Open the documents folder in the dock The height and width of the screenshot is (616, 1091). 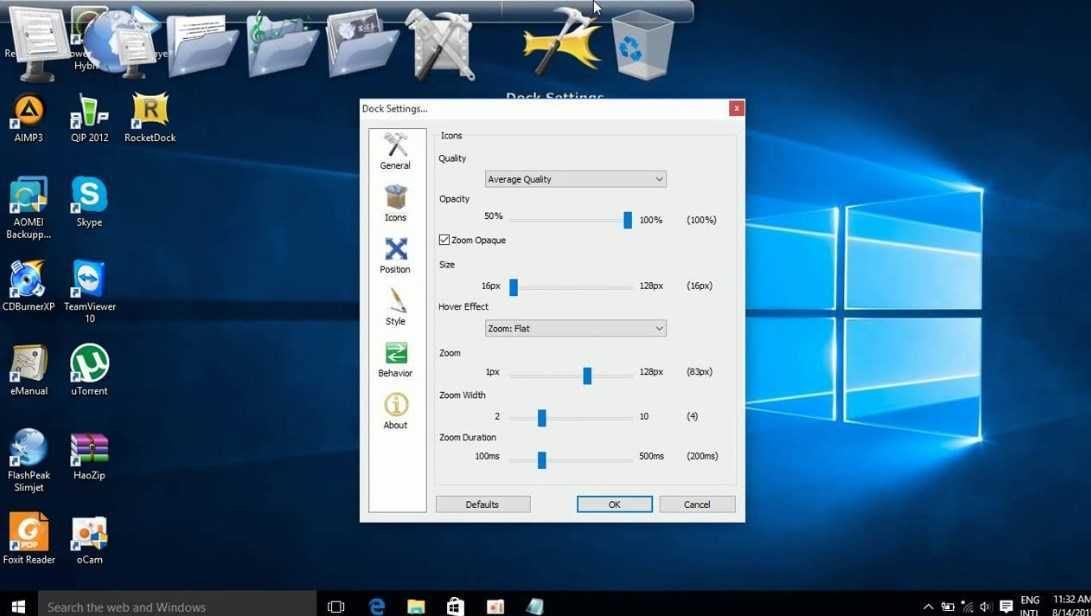(x=203, y=43)
